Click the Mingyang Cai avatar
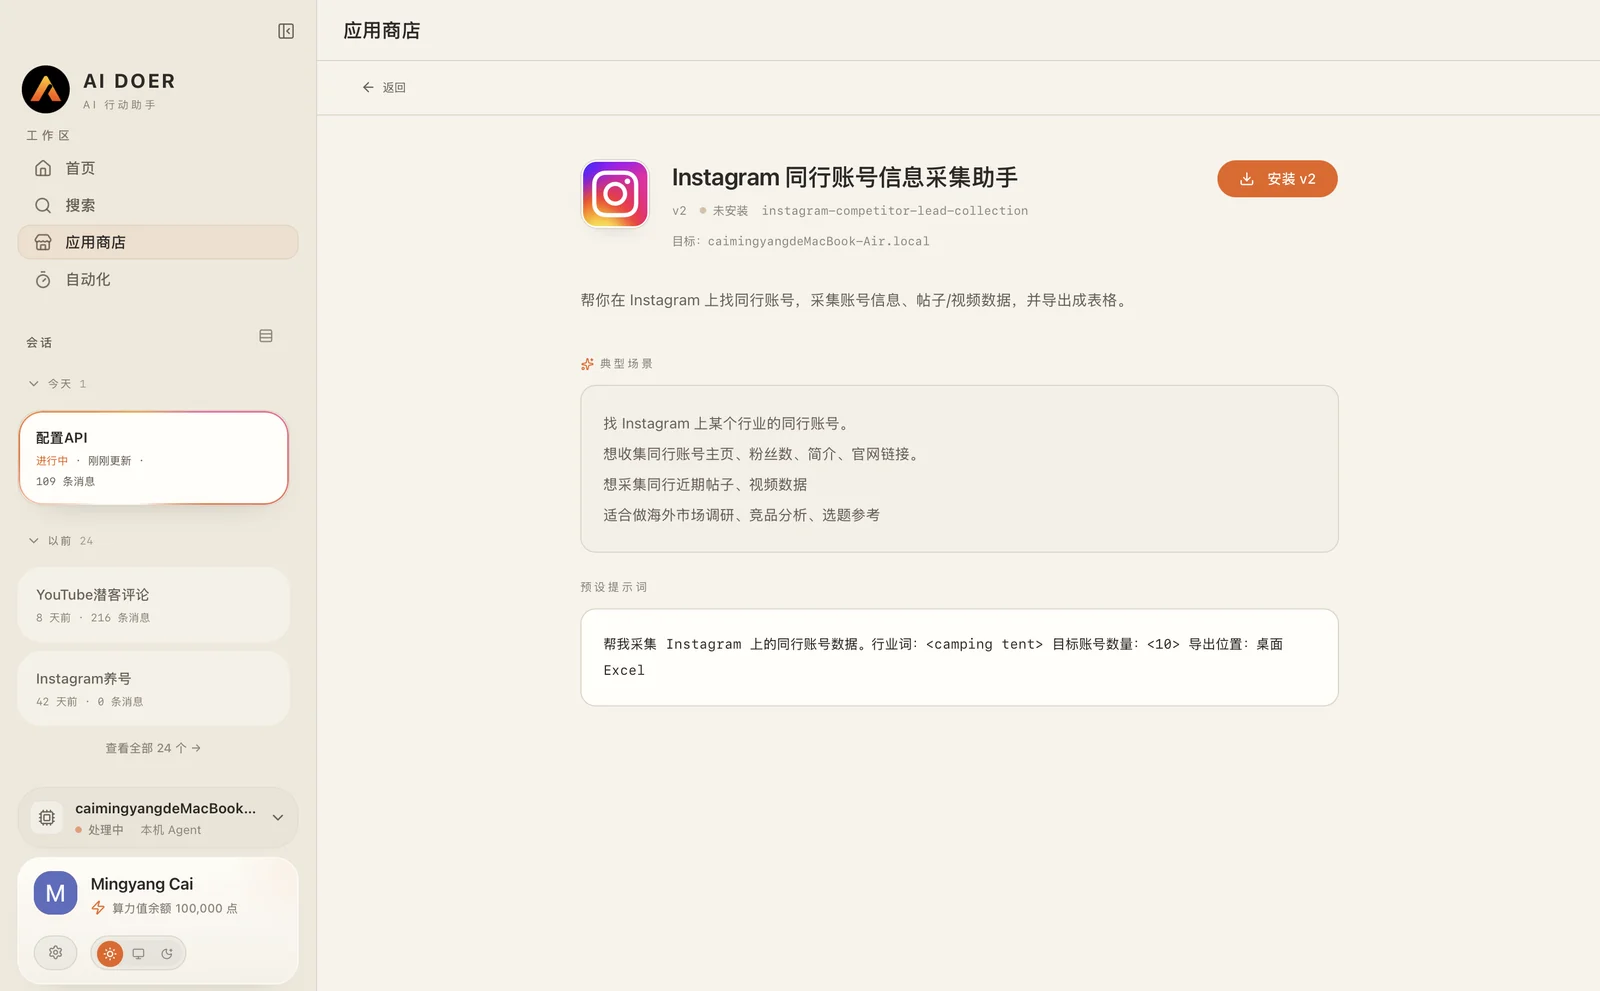 pyautogui.click(x=56, y=894)
